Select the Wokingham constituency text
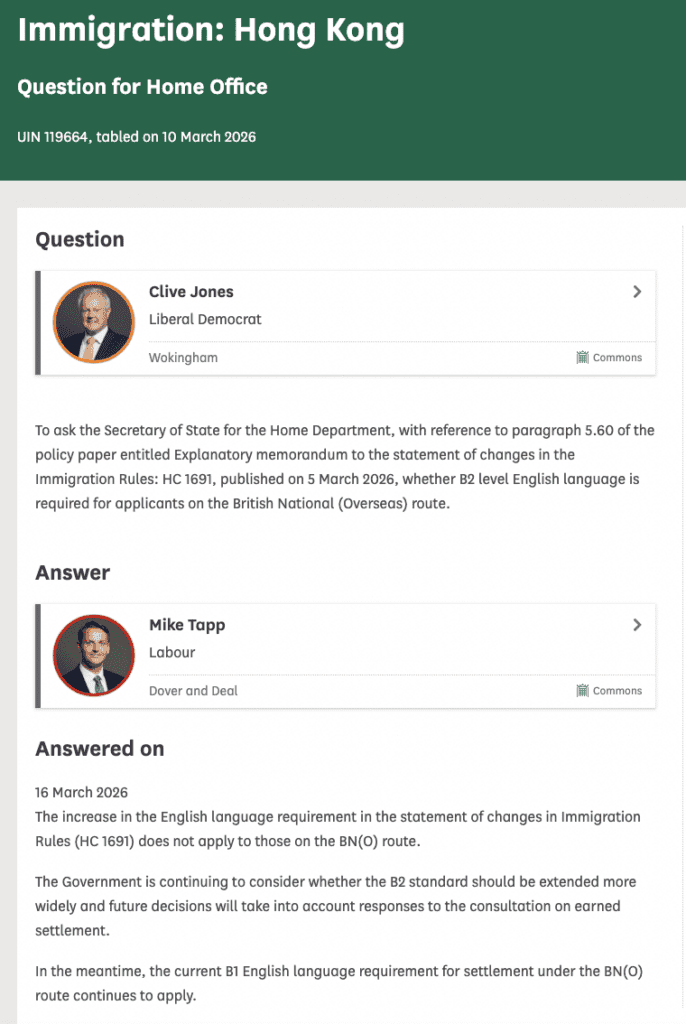Screen dimensions: 686x1024 183,357
